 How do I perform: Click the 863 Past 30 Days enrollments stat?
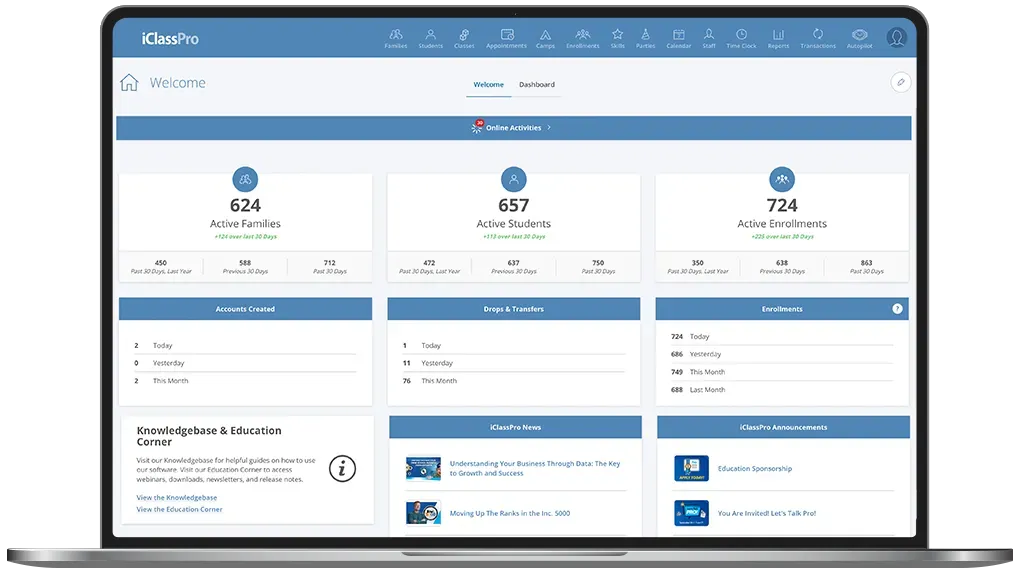click(x=866, y=267)
